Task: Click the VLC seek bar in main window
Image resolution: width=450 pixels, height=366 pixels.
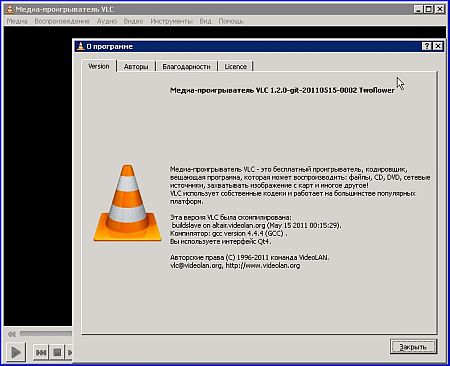Action: (46, 333)
